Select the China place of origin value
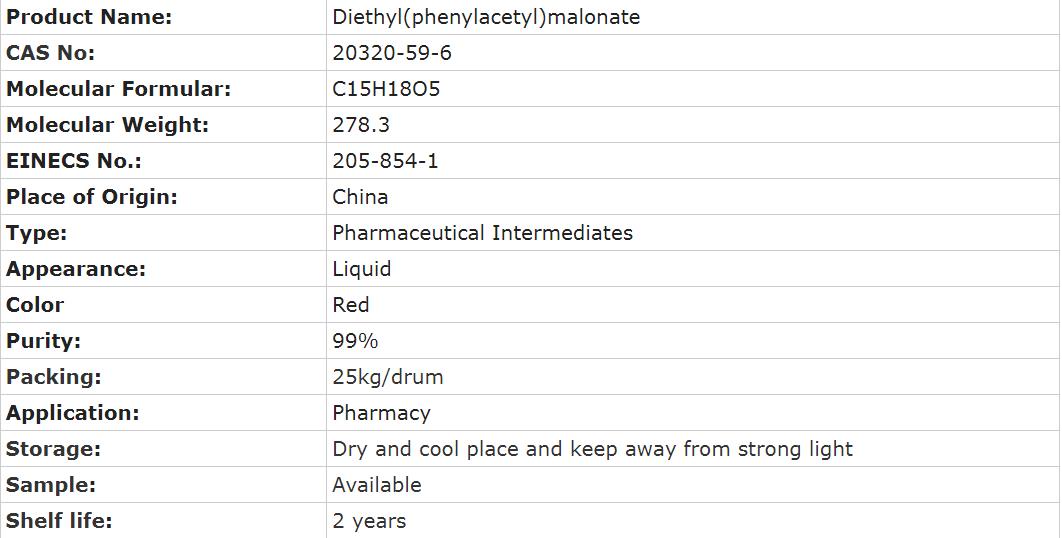 coord(360,197)
